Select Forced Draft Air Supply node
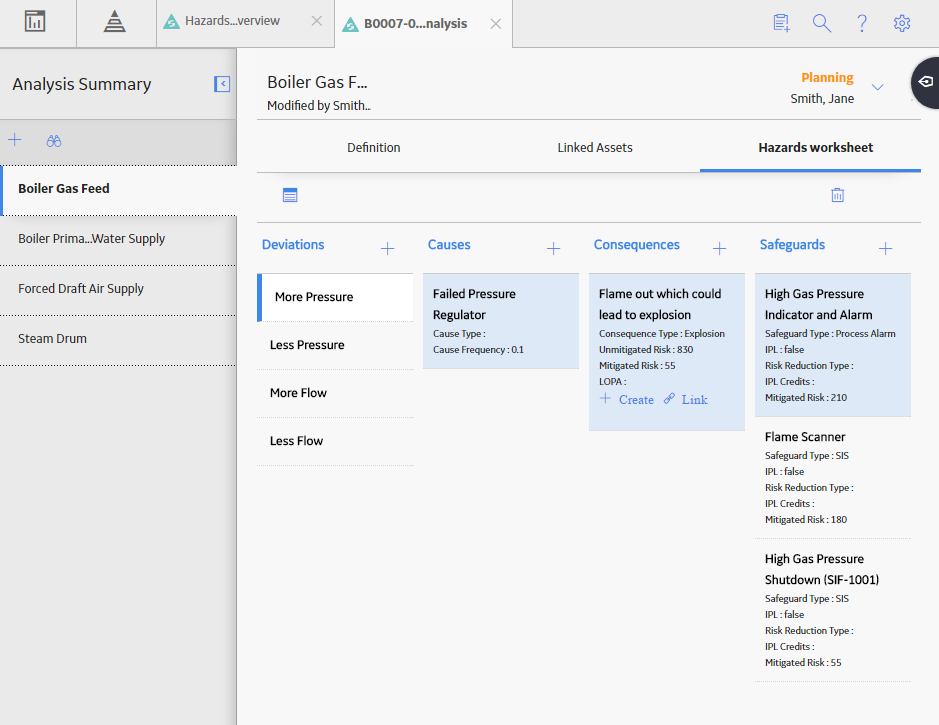Viewport: 939px width, 725px height. point(119,289)
